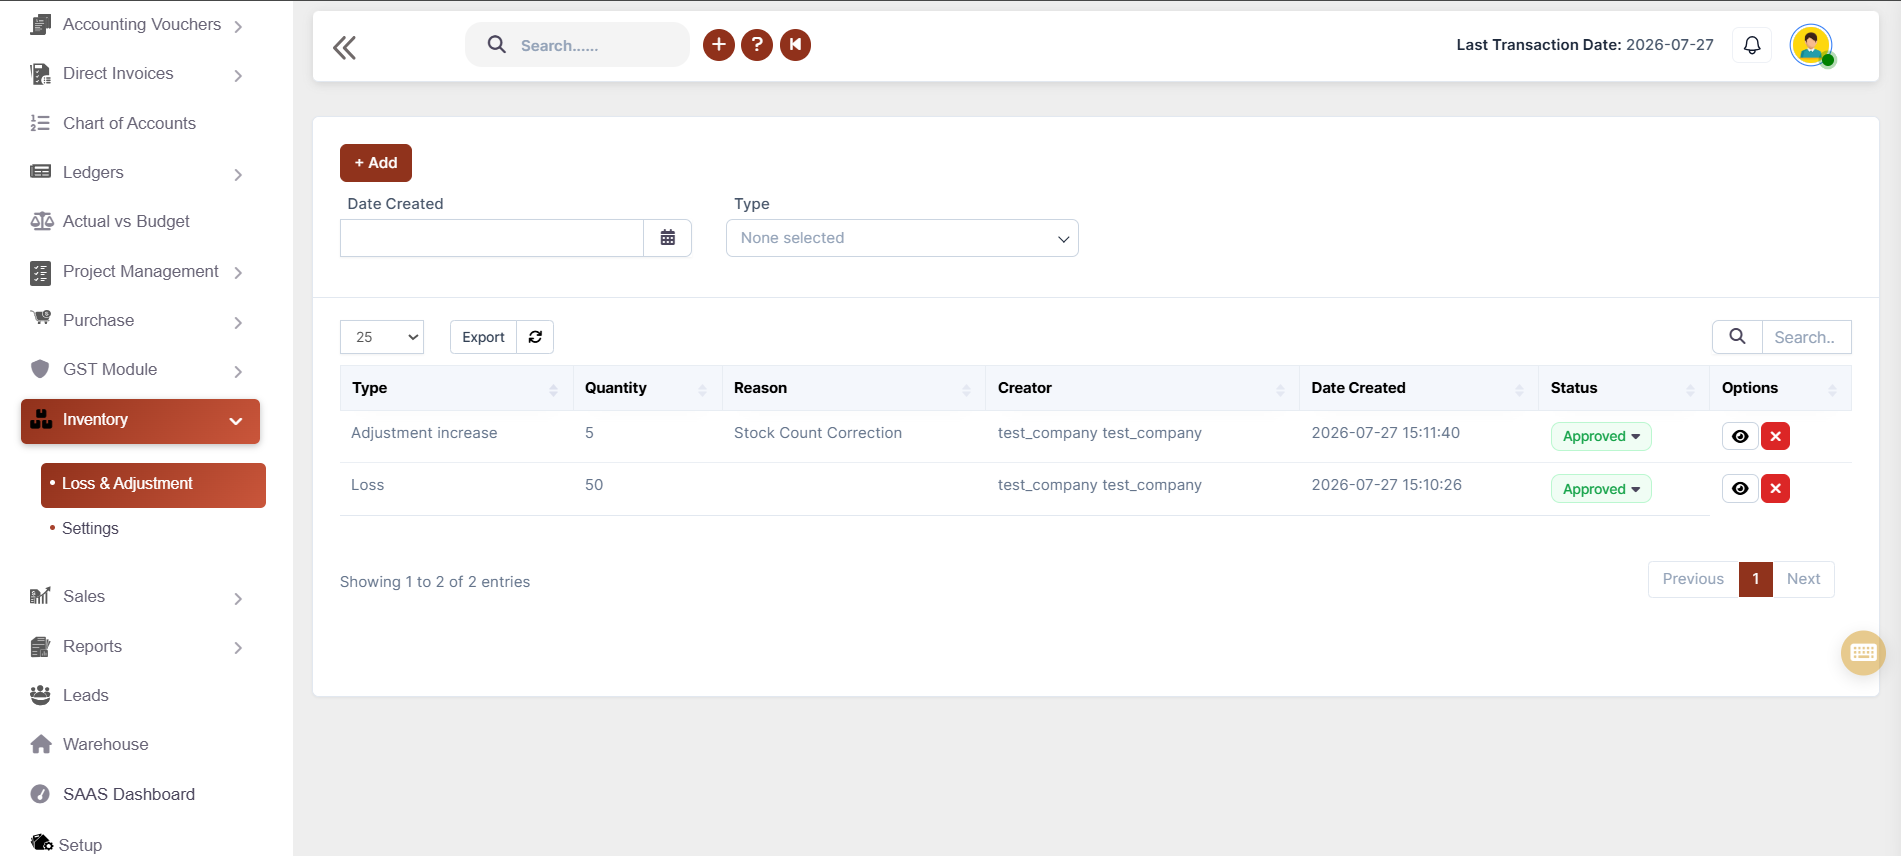Open the user profile avatar

tap(1811, 45)
